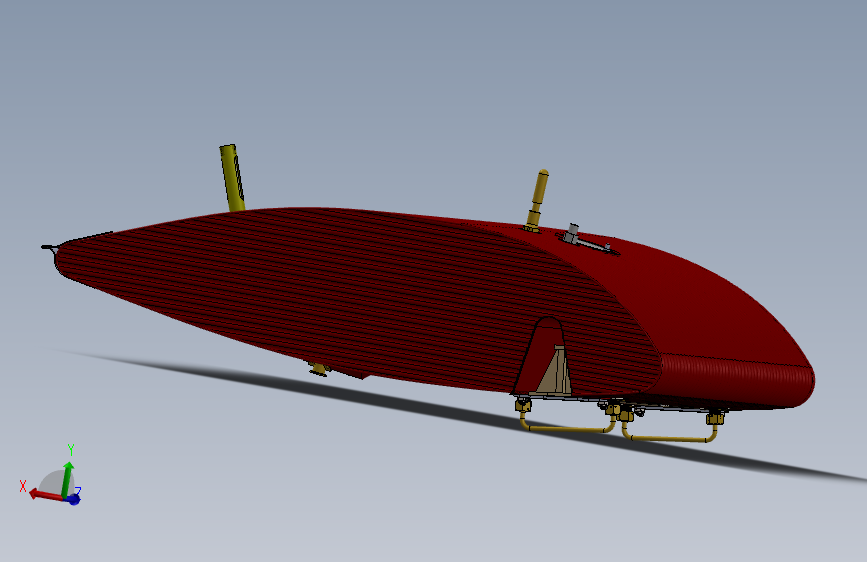Select the tall yellow slotted tube on top
Screen dimensions: 867x562
(232, 178)
